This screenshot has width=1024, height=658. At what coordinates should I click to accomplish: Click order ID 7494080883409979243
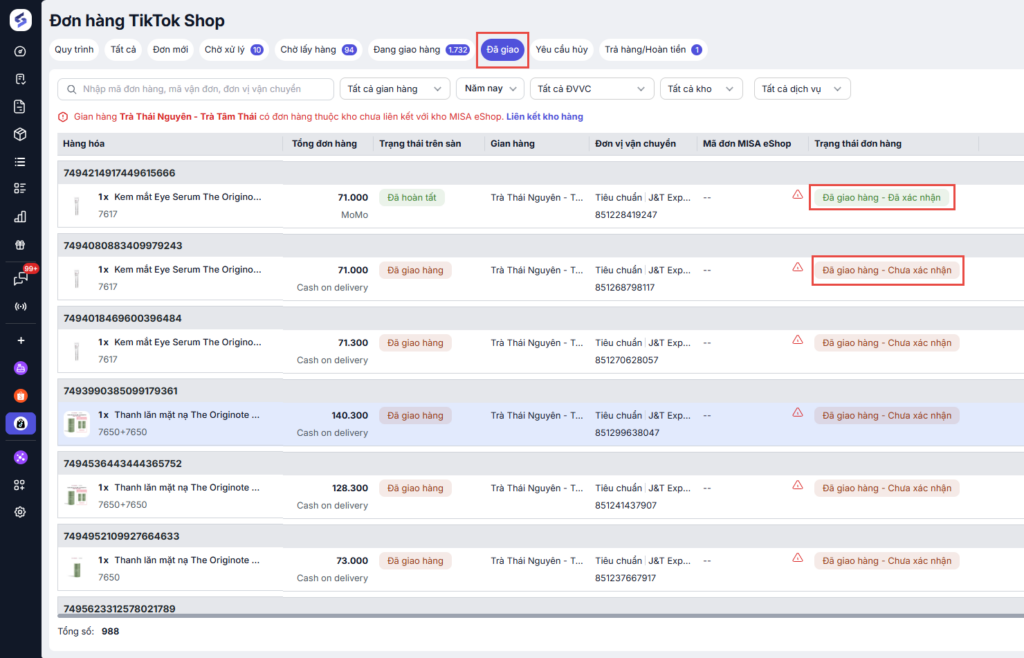pyautogui.click(x=123, y=245)
